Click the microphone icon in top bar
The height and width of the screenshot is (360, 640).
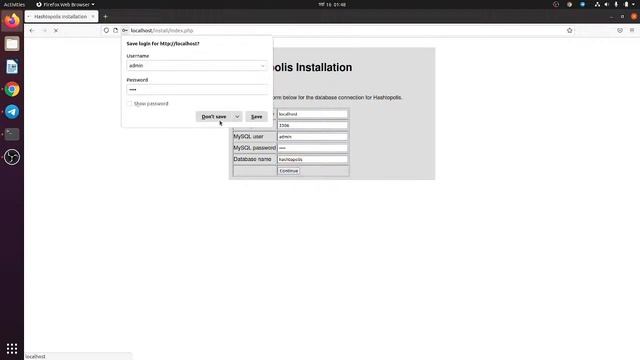coord(616,4)
